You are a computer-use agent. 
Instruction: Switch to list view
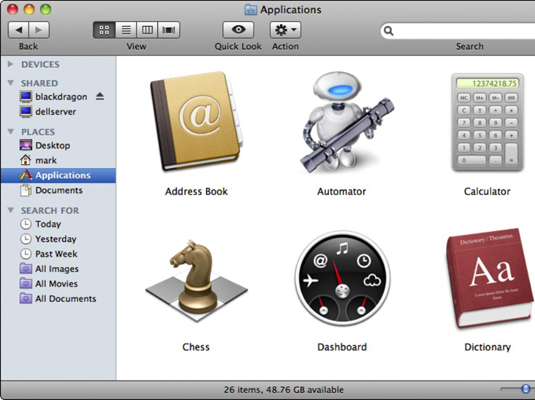(126, 30)
